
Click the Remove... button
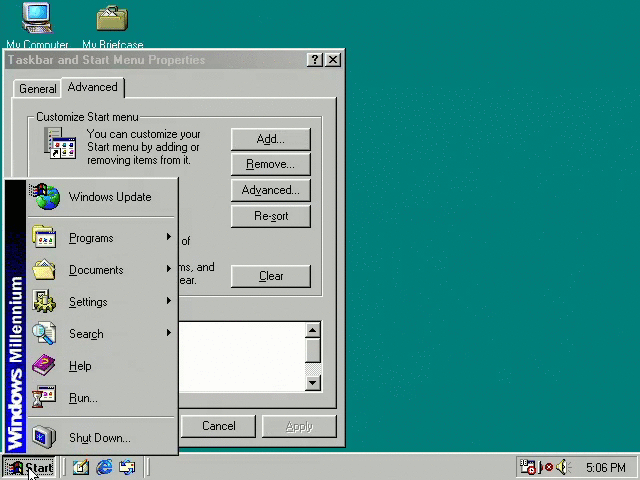coord(271,164)
